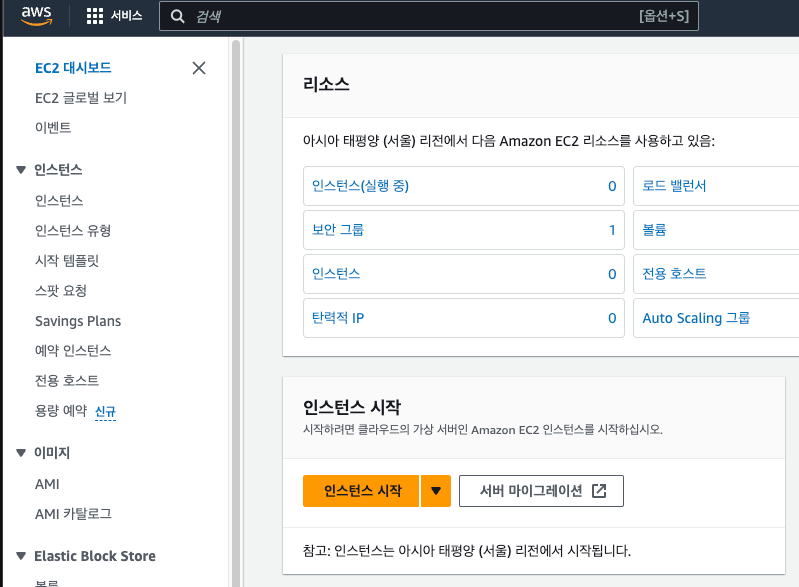Click the orange 인스턴스 시작 button
This screenshot has width=799, height=587.
click(361, 491)
